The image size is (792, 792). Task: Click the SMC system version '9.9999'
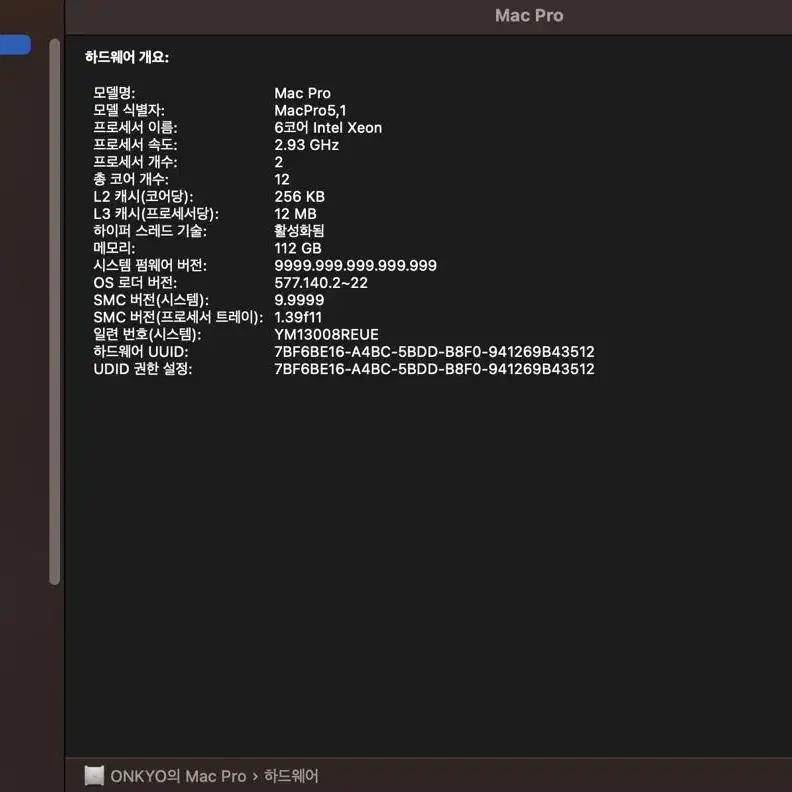[299, 300]
